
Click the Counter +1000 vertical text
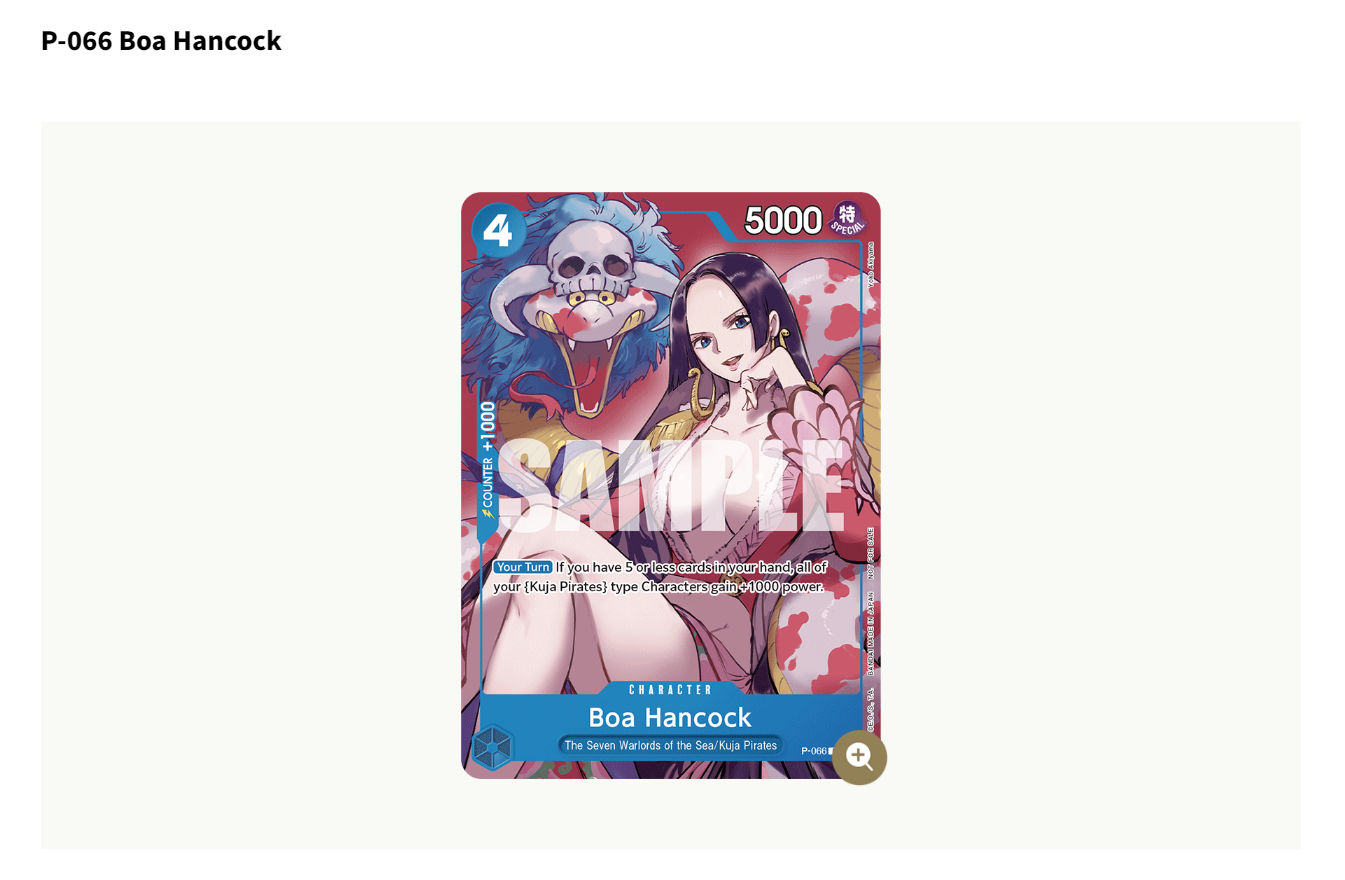488,461
